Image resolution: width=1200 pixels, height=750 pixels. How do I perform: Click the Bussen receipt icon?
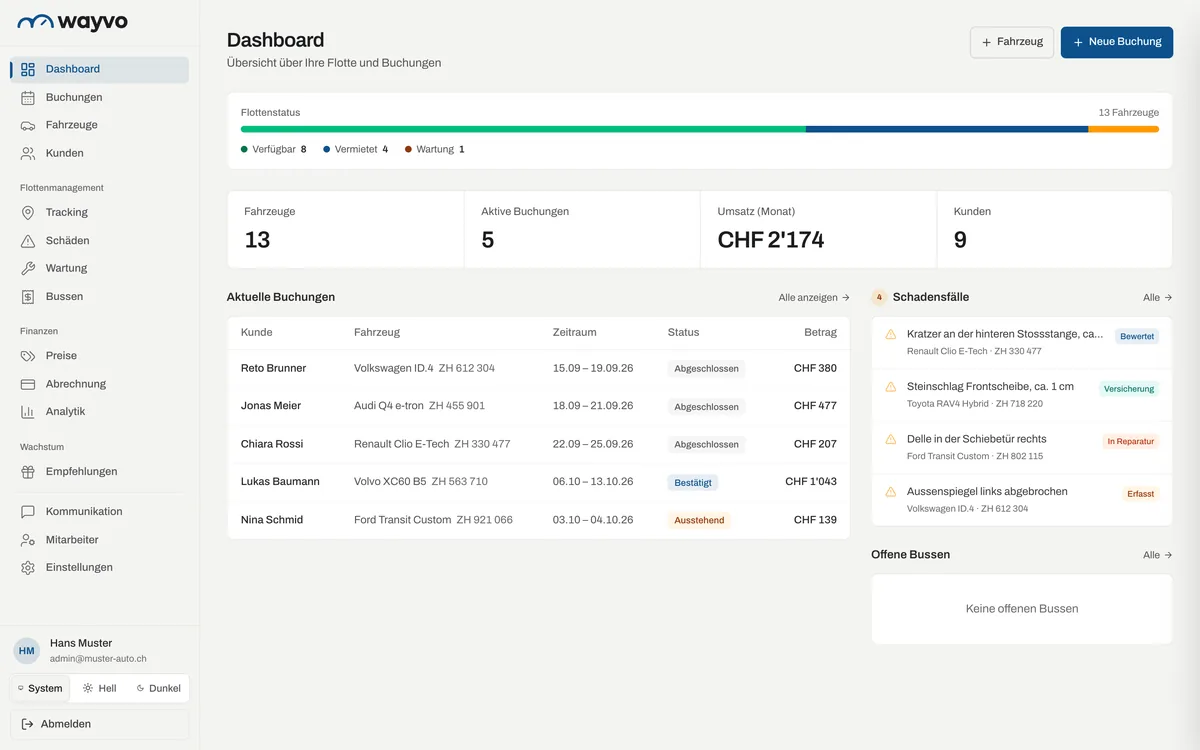(x=28, y=296)
